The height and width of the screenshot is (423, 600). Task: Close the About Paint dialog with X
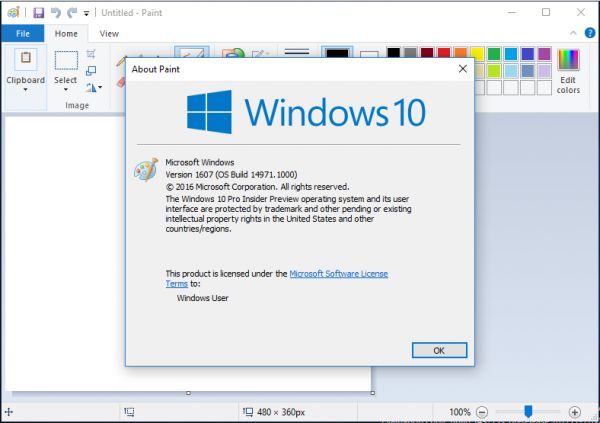(x=463, y=69)
